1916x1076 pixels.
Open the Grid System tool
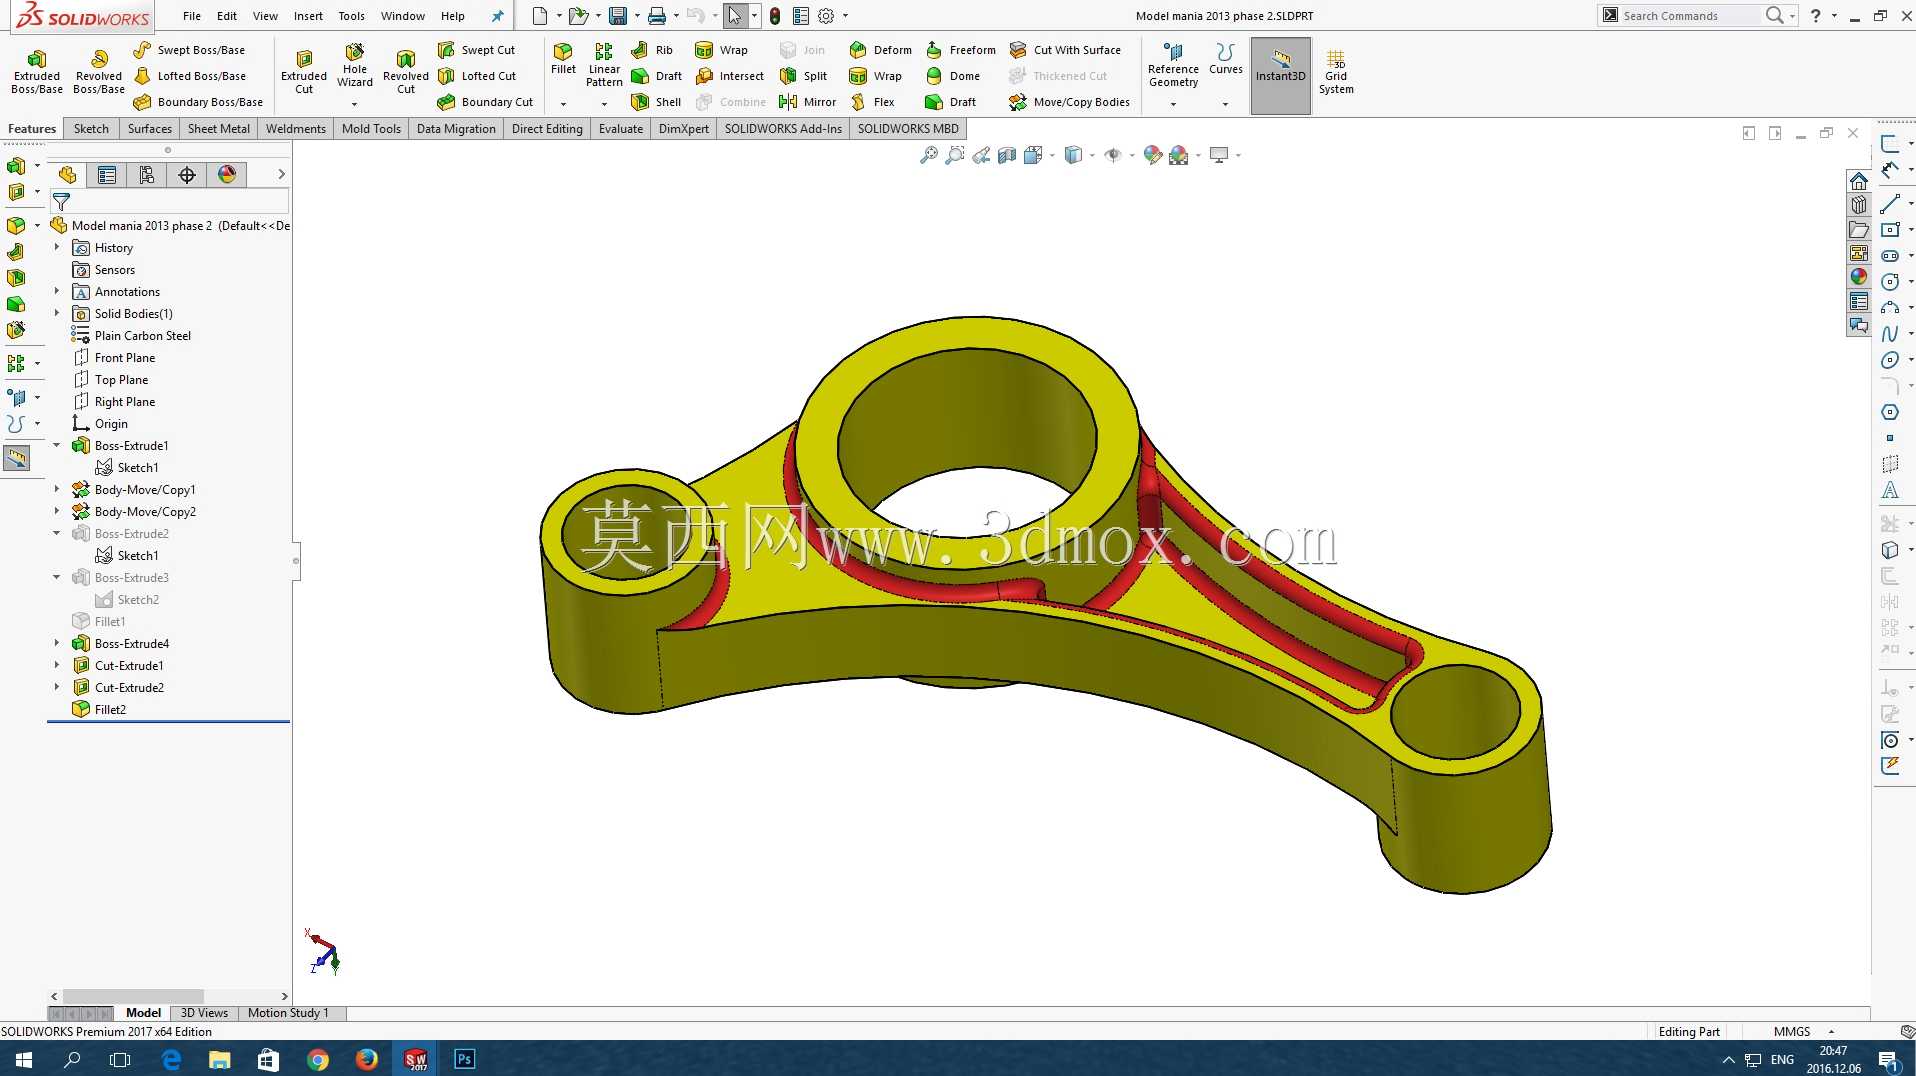point(1336,71)
